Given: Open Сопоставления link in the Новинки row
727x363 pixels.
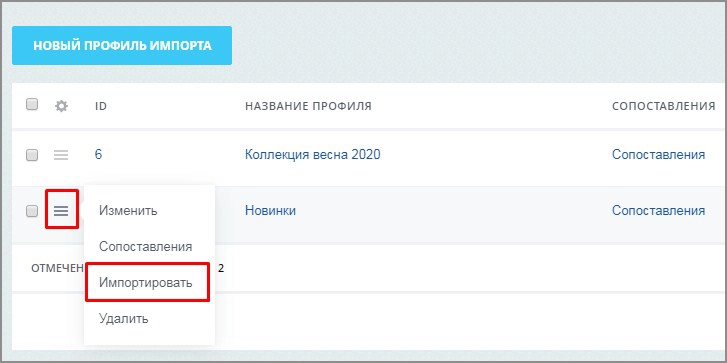Looking at the screenshot, I should coord(658,210).
